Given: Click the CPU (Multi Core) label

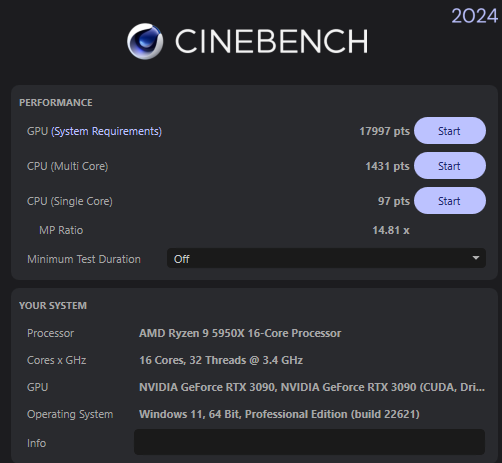Looking at the screenshot, I should [x=68, y=166].
